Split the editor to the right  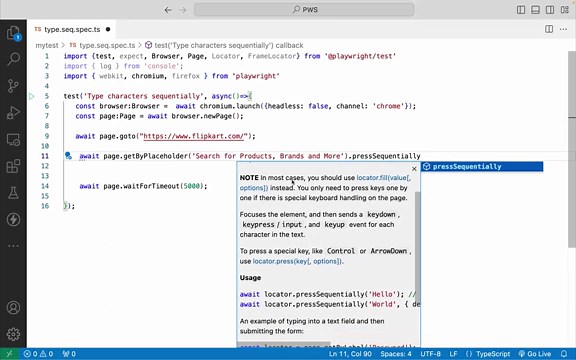tap(549, 29)
